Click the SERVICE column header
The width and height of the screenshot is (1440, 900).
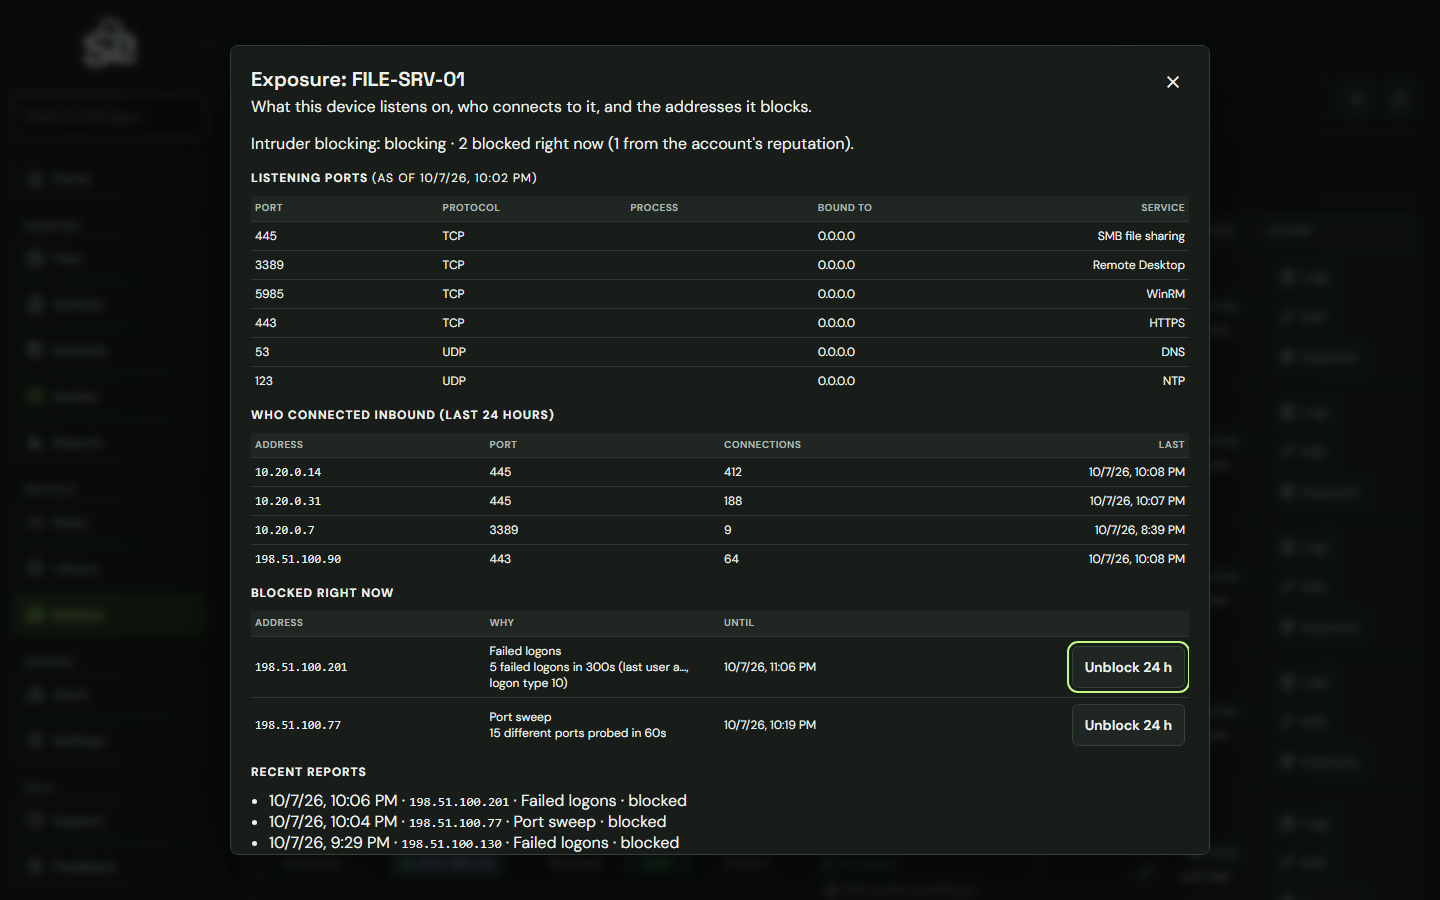coord(1163,208)
